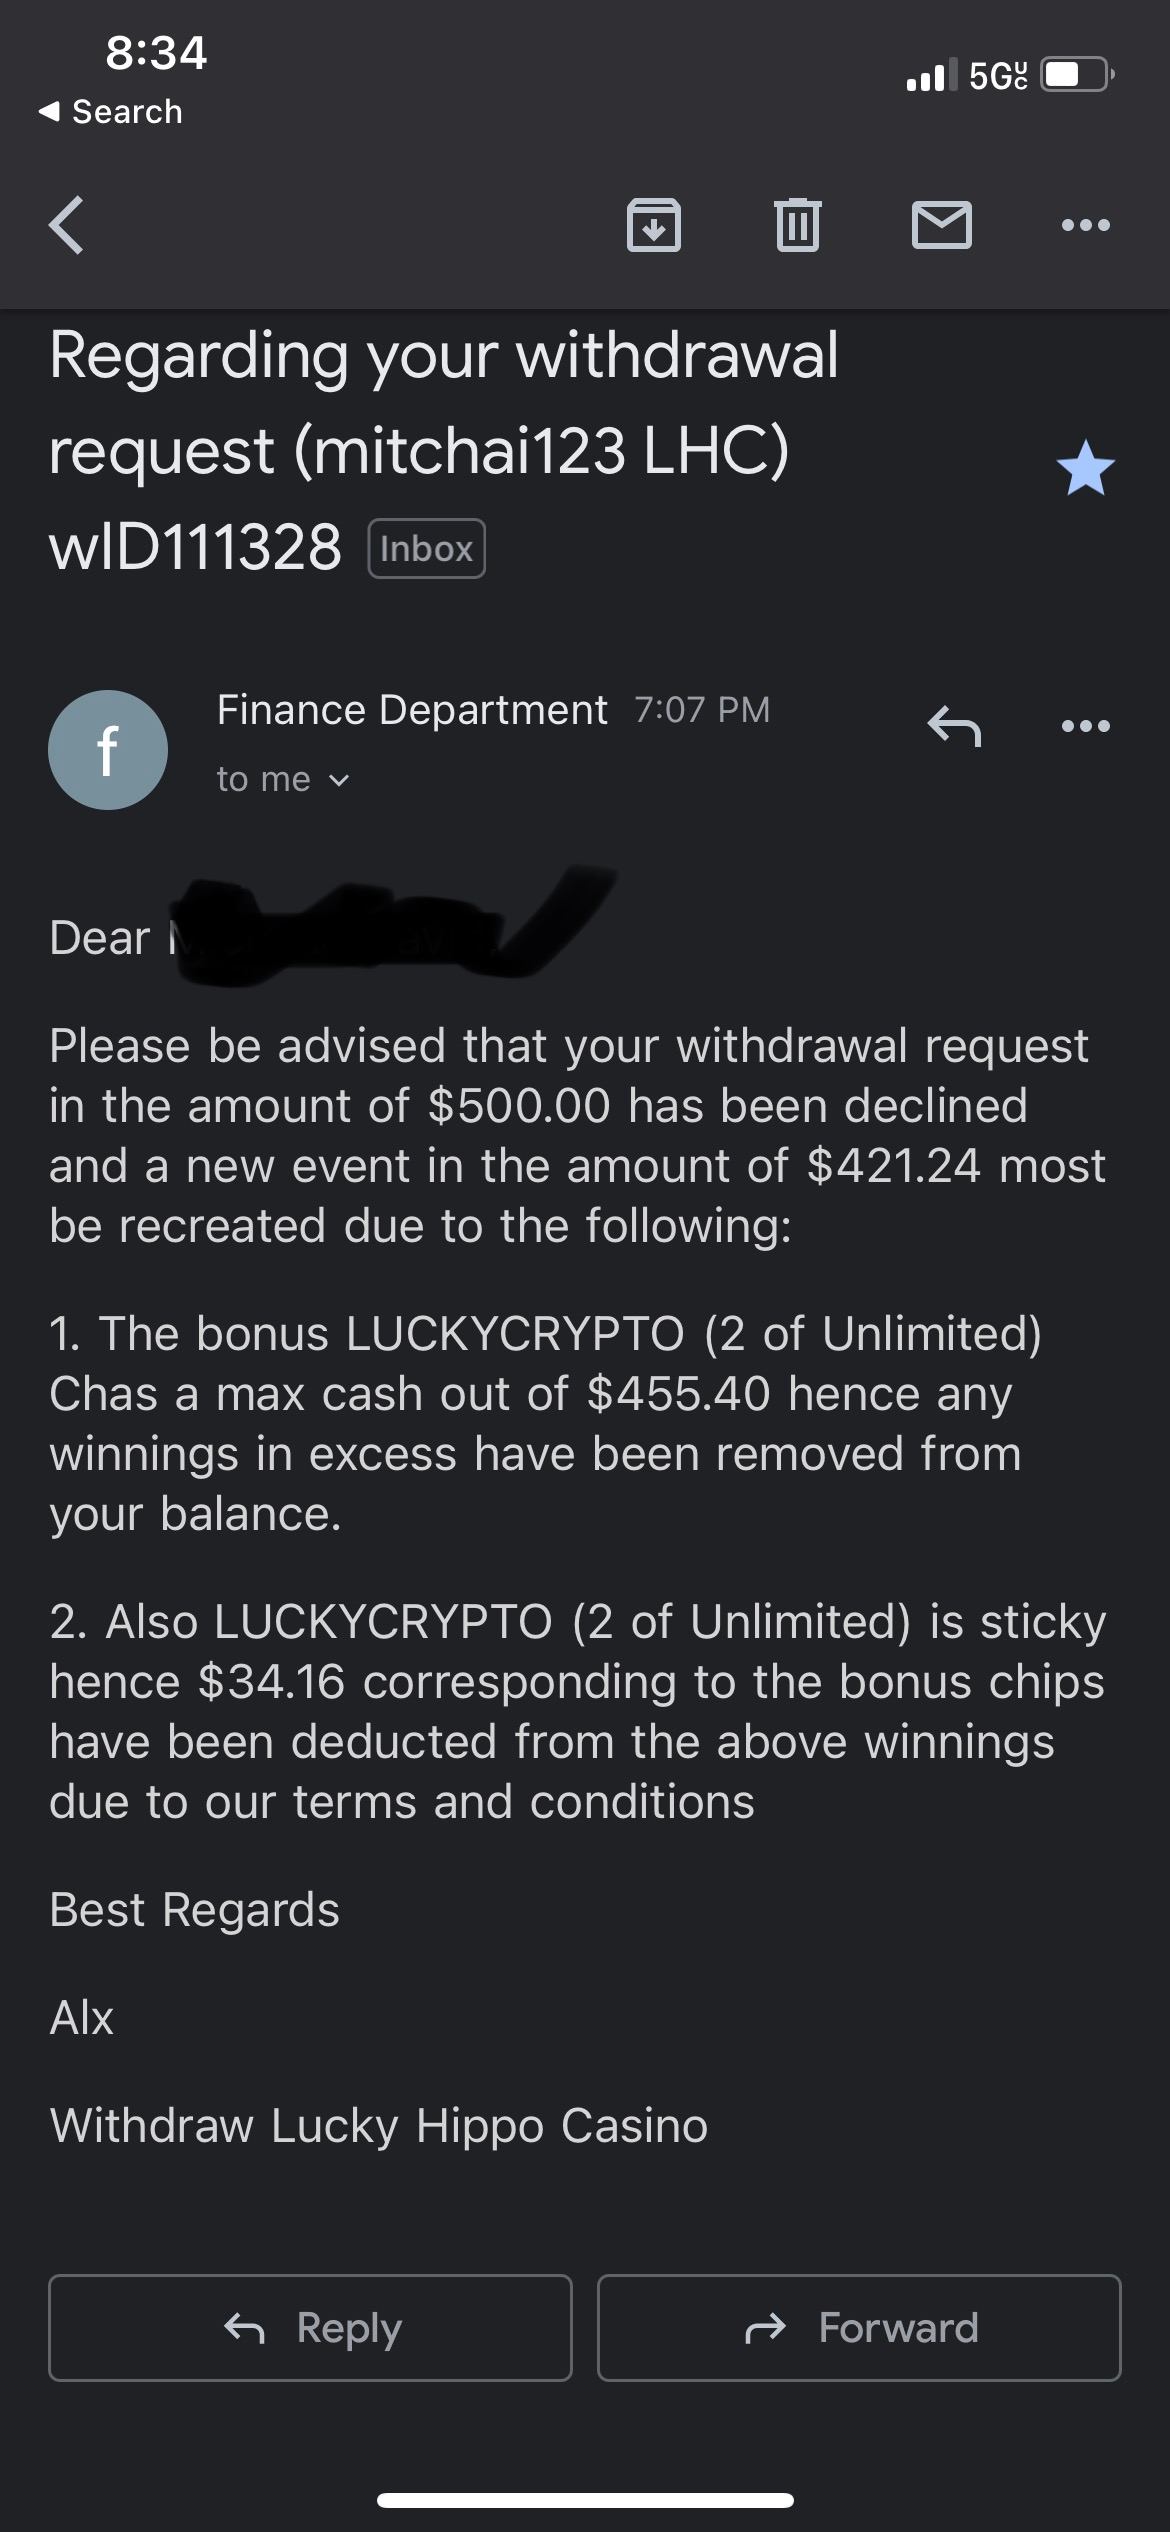Tap the reply arrow beside sender

click(954, 726)
